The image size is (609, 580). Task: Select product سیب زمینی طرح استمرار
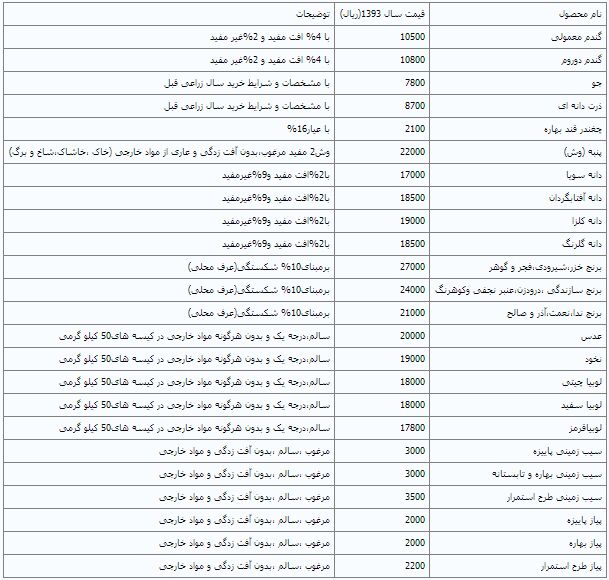coord(554,496)
